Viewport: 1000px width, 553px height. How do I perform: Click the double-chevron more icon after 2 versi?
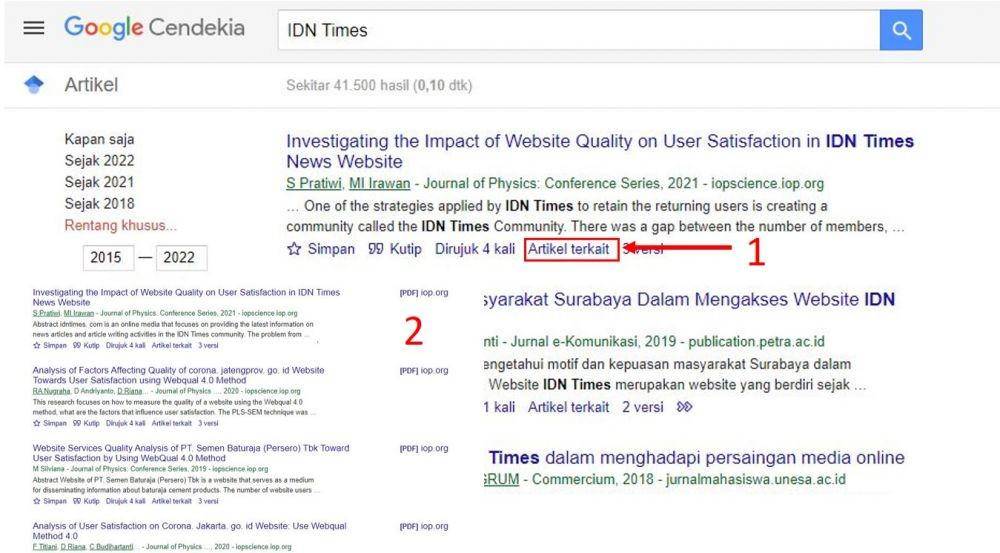[x=684, y=407]
